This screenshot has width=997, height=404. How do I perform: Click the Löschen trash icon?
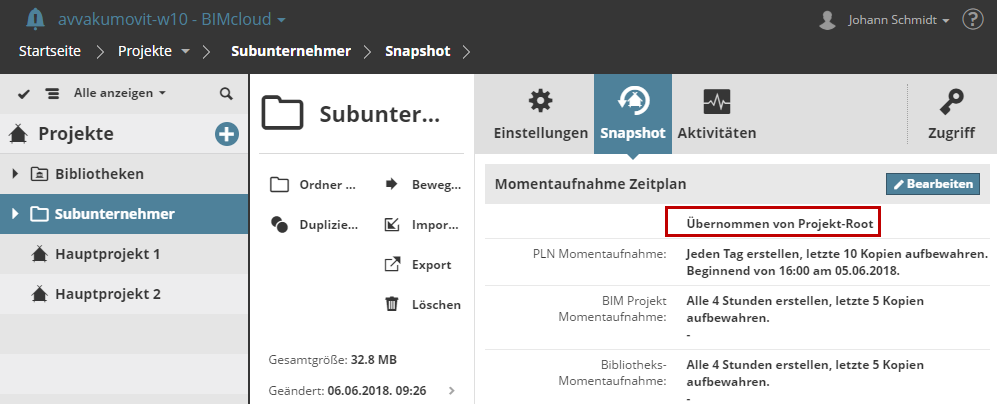pyautogui.click(x=392, y=304)
